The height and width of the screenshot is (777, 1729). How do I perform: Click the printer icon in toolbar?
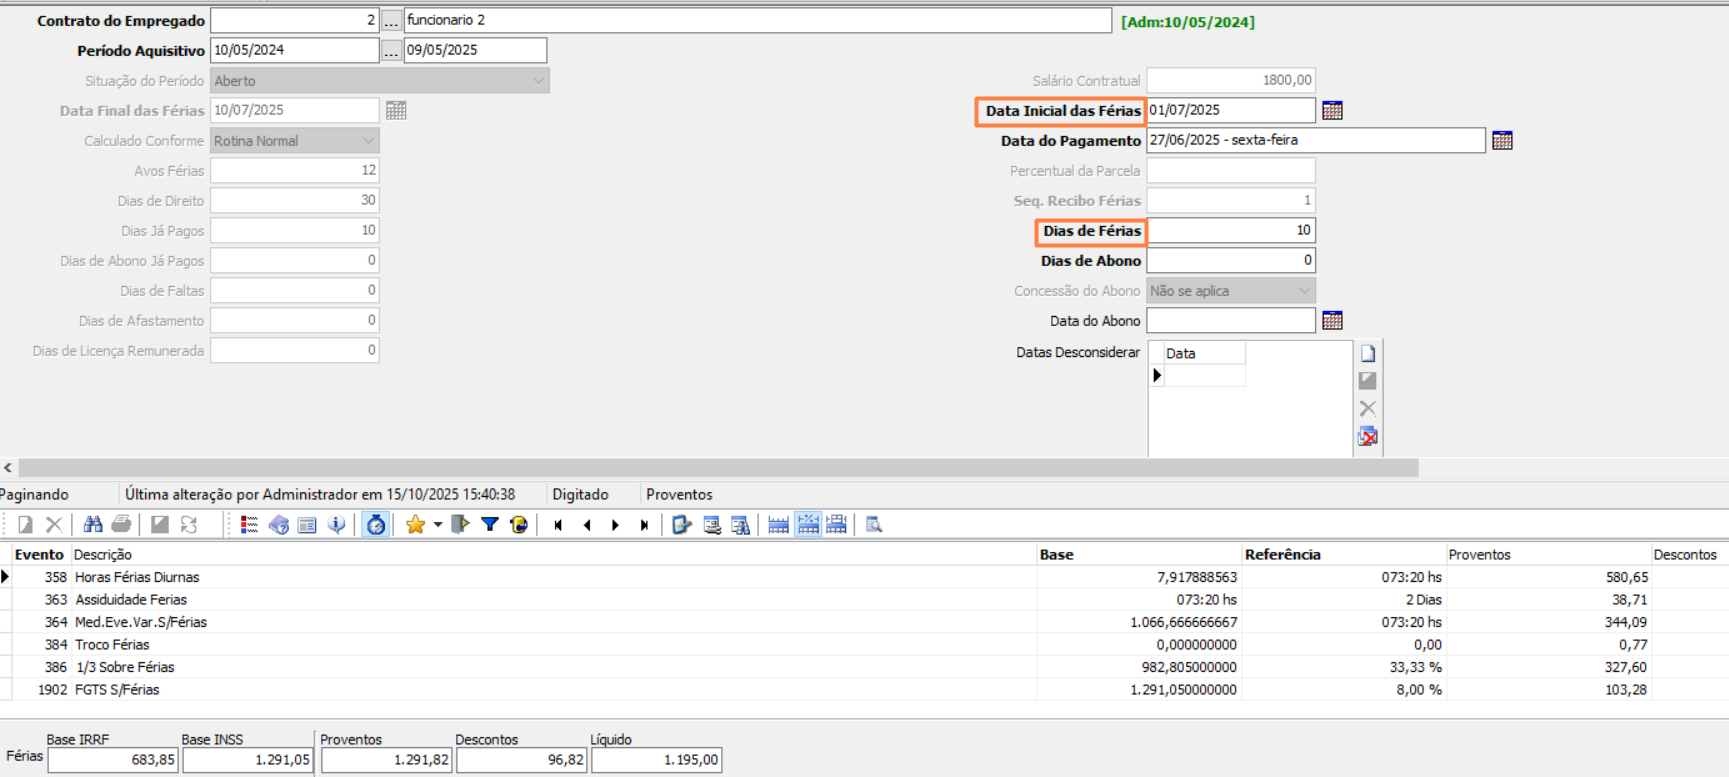pyautogui.click(x=121, y=525)
